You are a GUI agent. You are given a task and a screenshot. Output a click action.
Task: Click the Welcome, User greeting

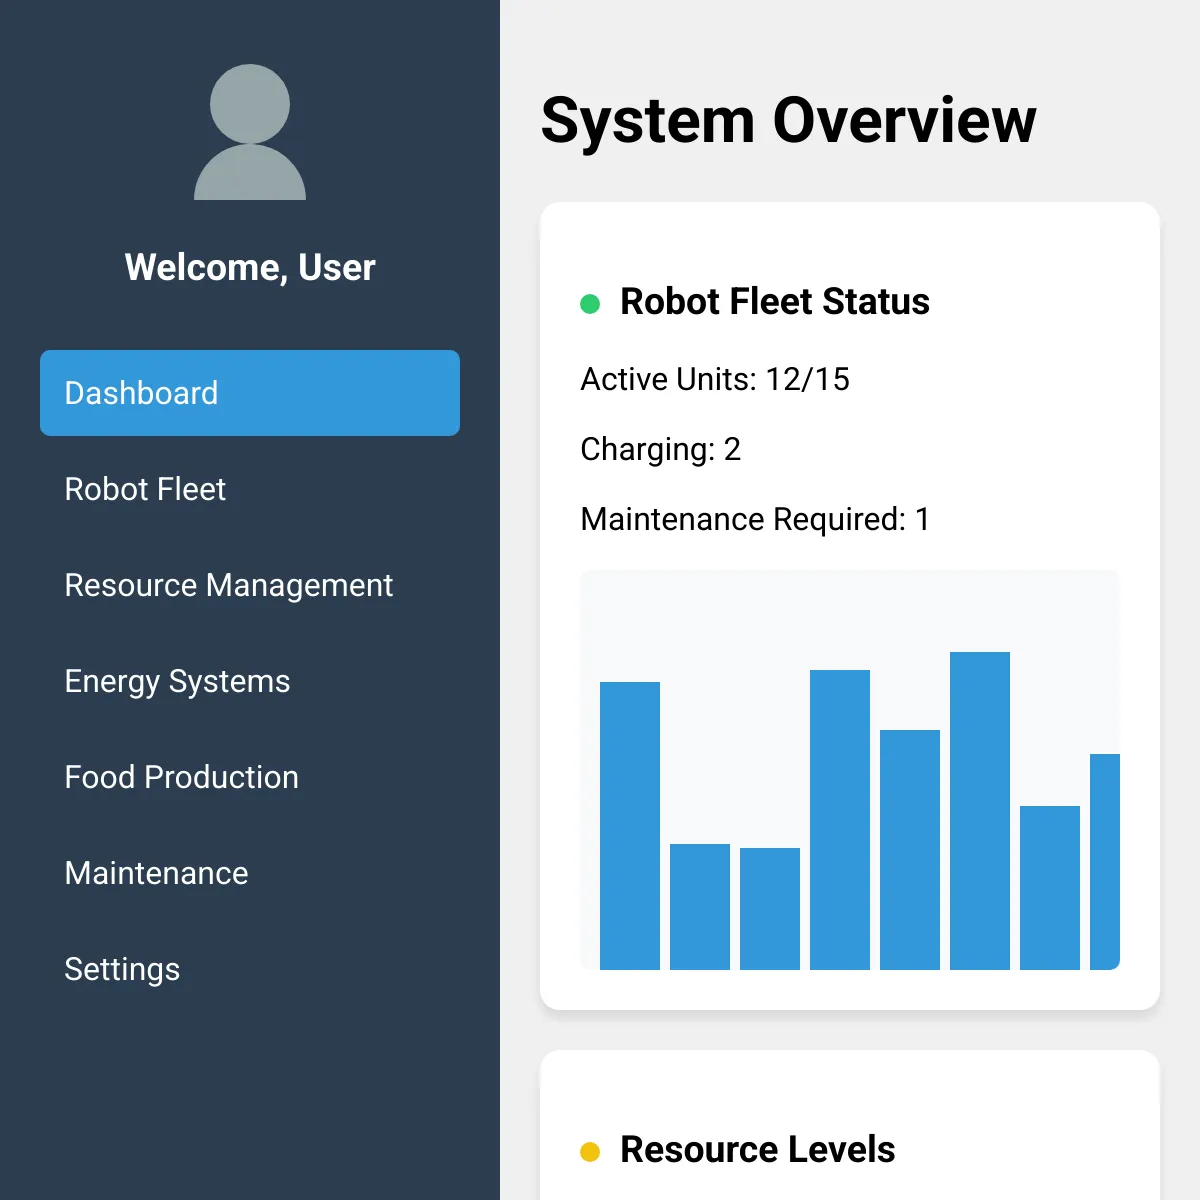pyautogui.click(x=250, y=267)
